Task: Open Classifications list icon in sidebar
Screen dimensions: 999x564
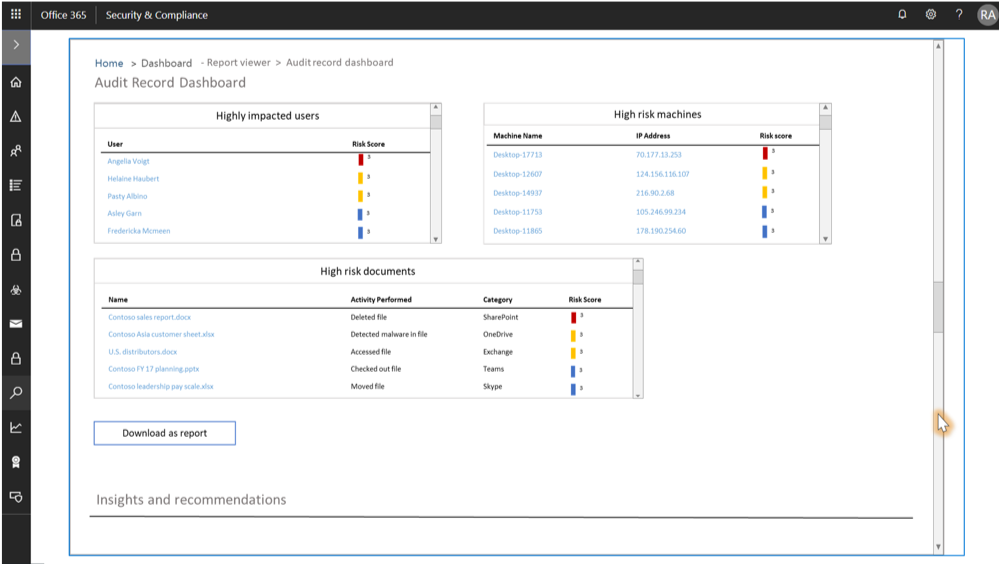Action: click(x=16, y=185)
